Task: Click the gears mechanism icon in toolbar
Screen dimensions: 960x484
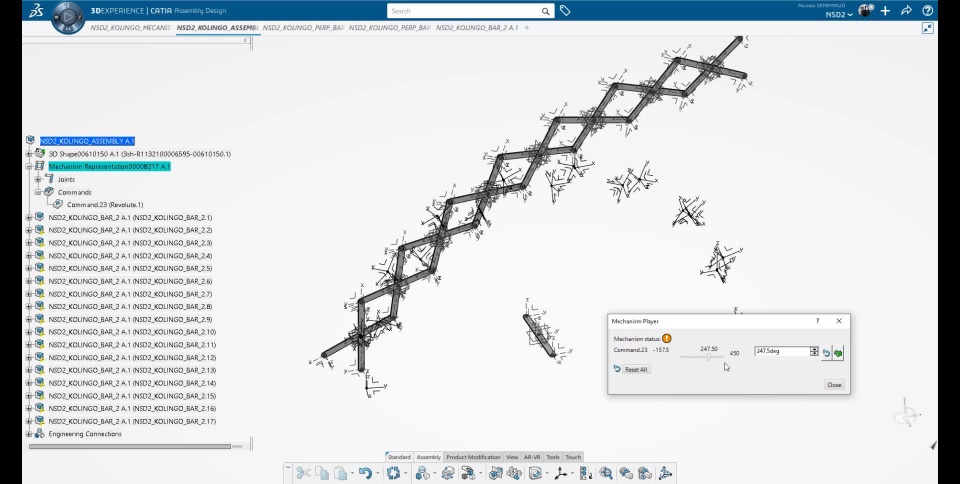Action: [x=514, y=473]
